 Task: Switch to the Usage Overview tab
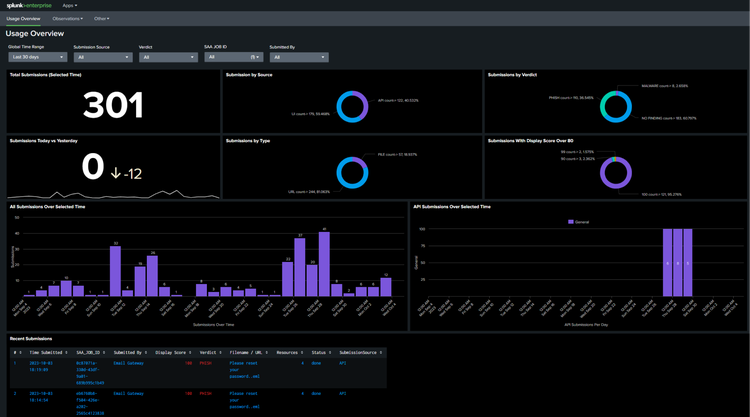coord(24,18)
